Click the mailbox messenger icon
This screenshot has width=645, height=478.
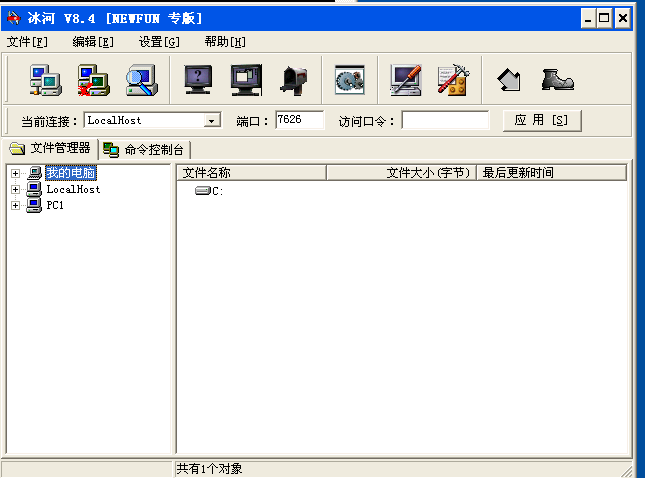[295, 81]
